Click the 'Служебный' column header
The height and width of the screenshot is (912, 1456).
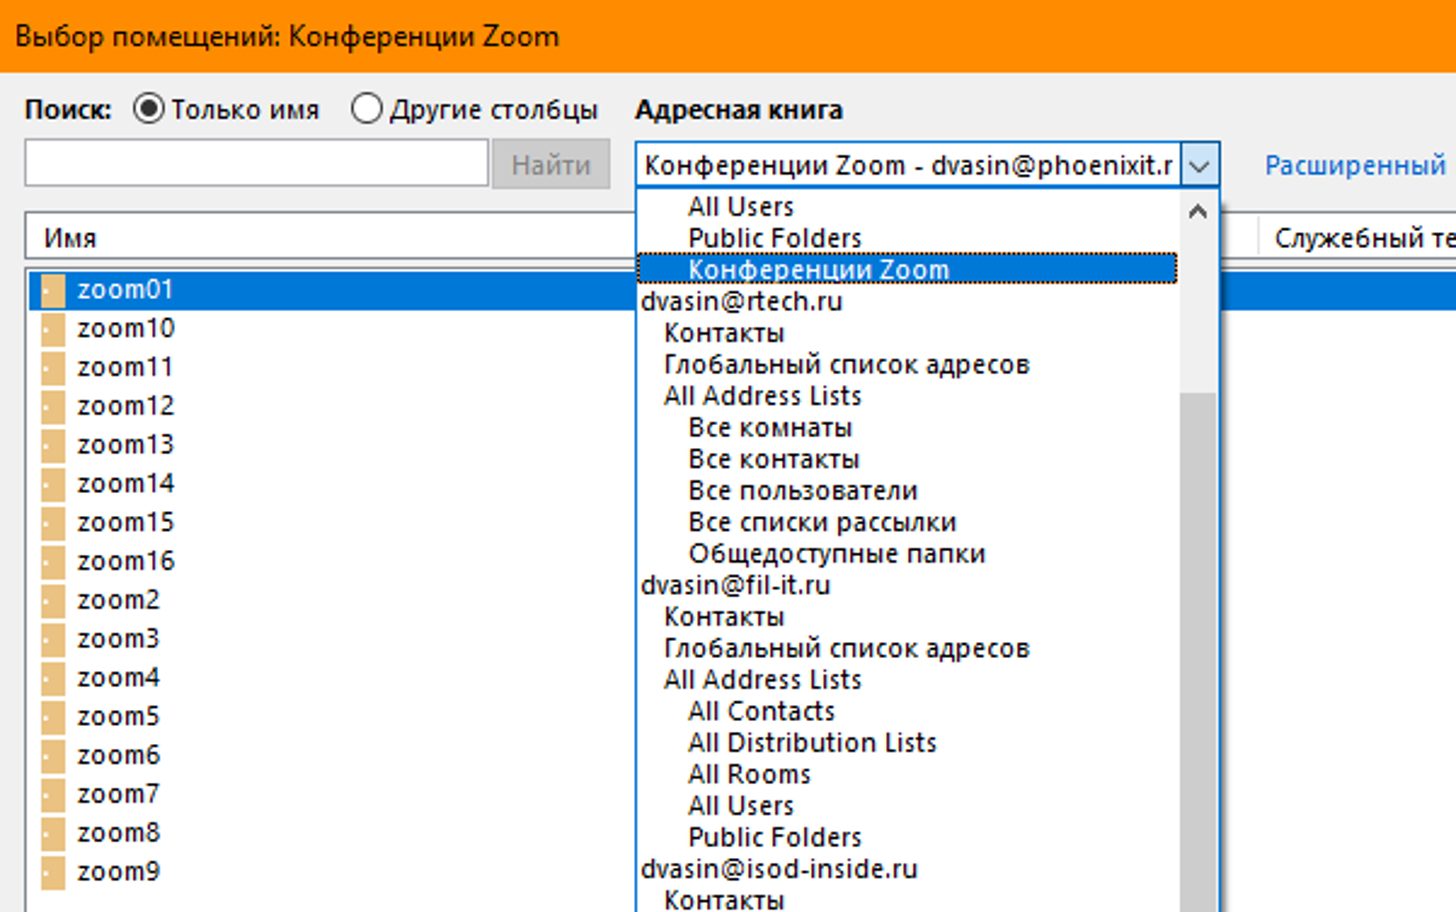(x=1356, y=238)
